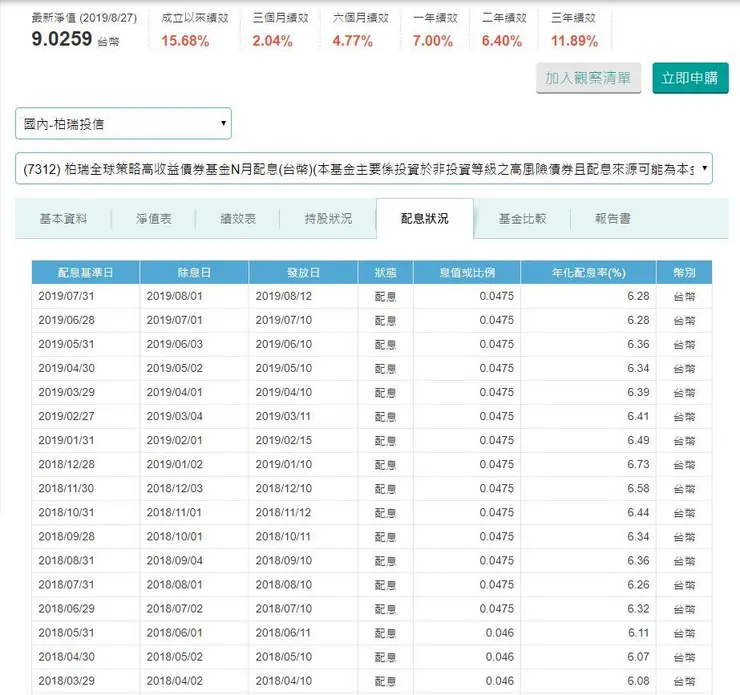Select the 配息狀況 tab
740x695 pixels.
tap(425, 219)
